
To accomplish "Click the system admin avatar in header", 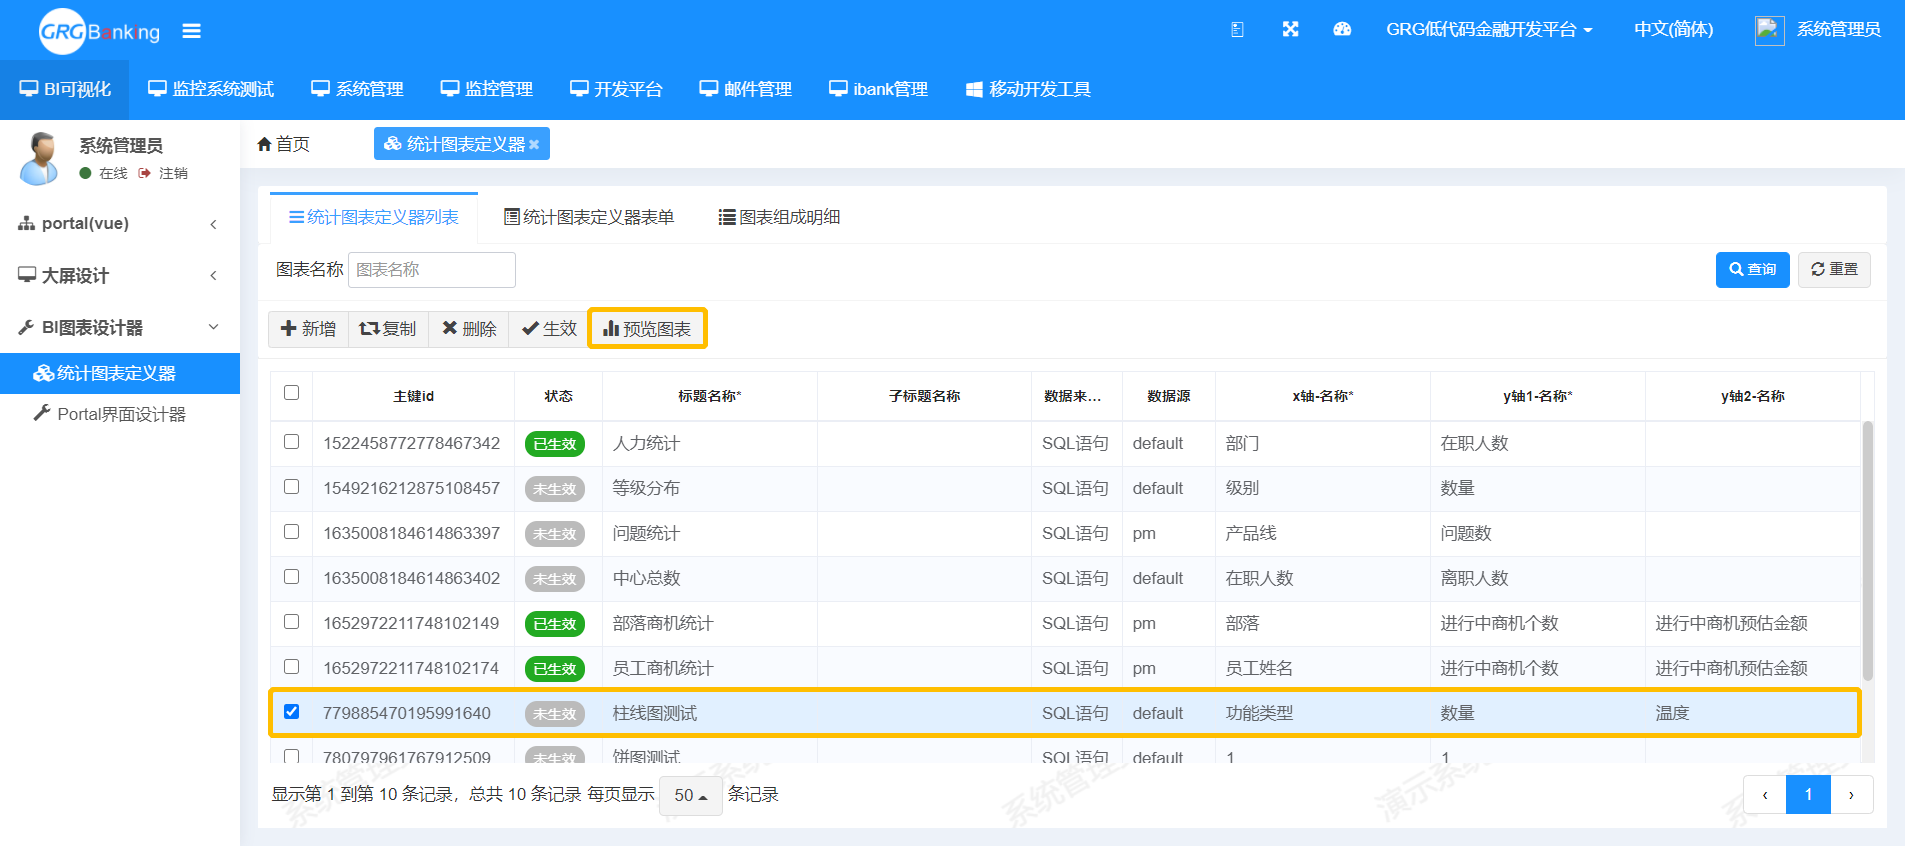I will [1769, 30].
